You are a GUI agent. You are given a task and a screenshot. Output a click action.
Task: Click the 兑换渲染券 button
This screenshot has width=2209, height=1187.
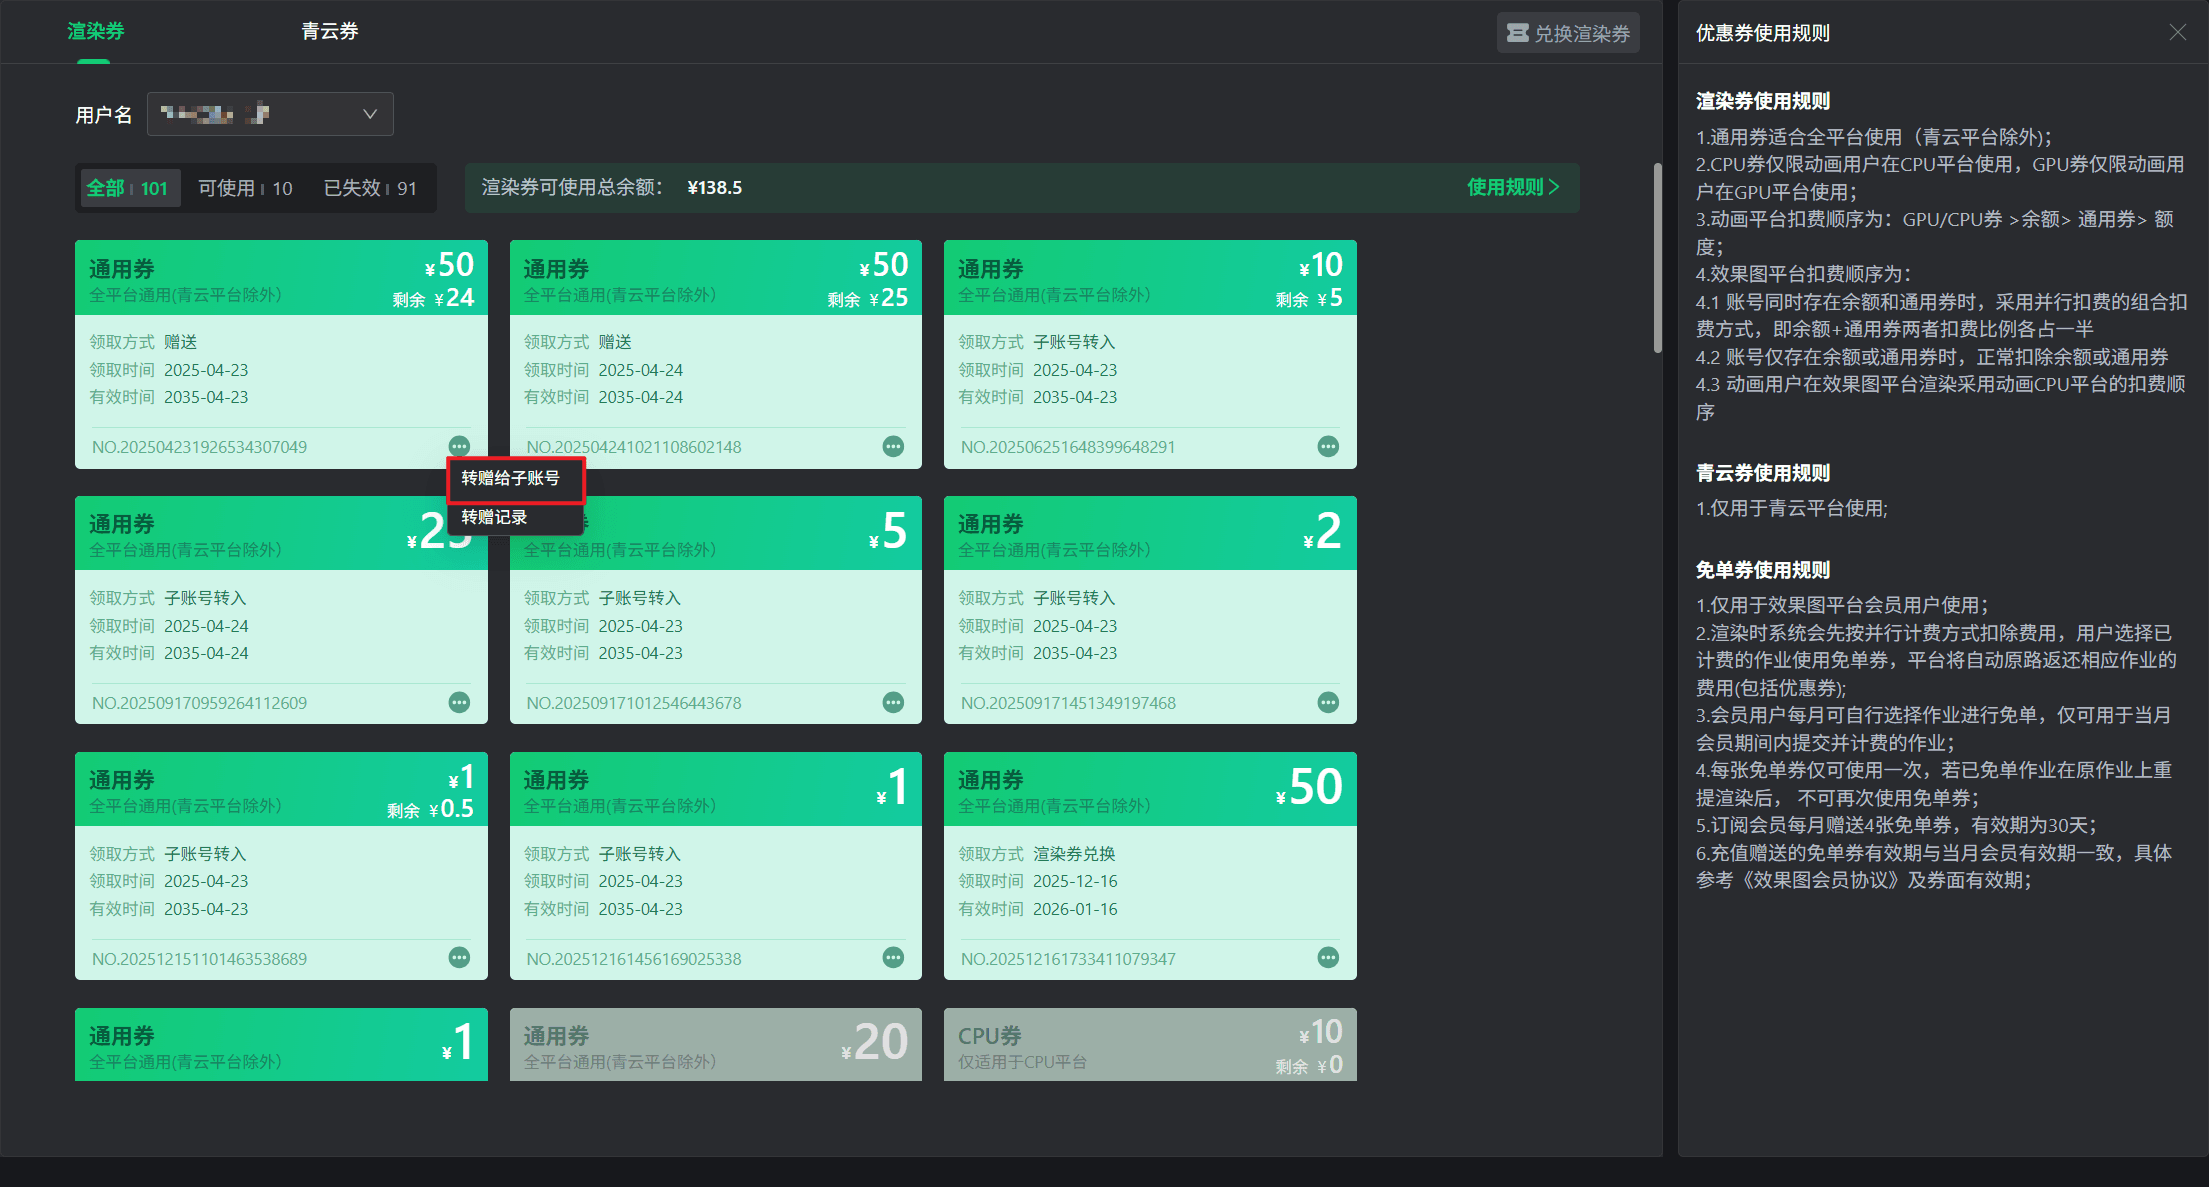[1567, 33]
